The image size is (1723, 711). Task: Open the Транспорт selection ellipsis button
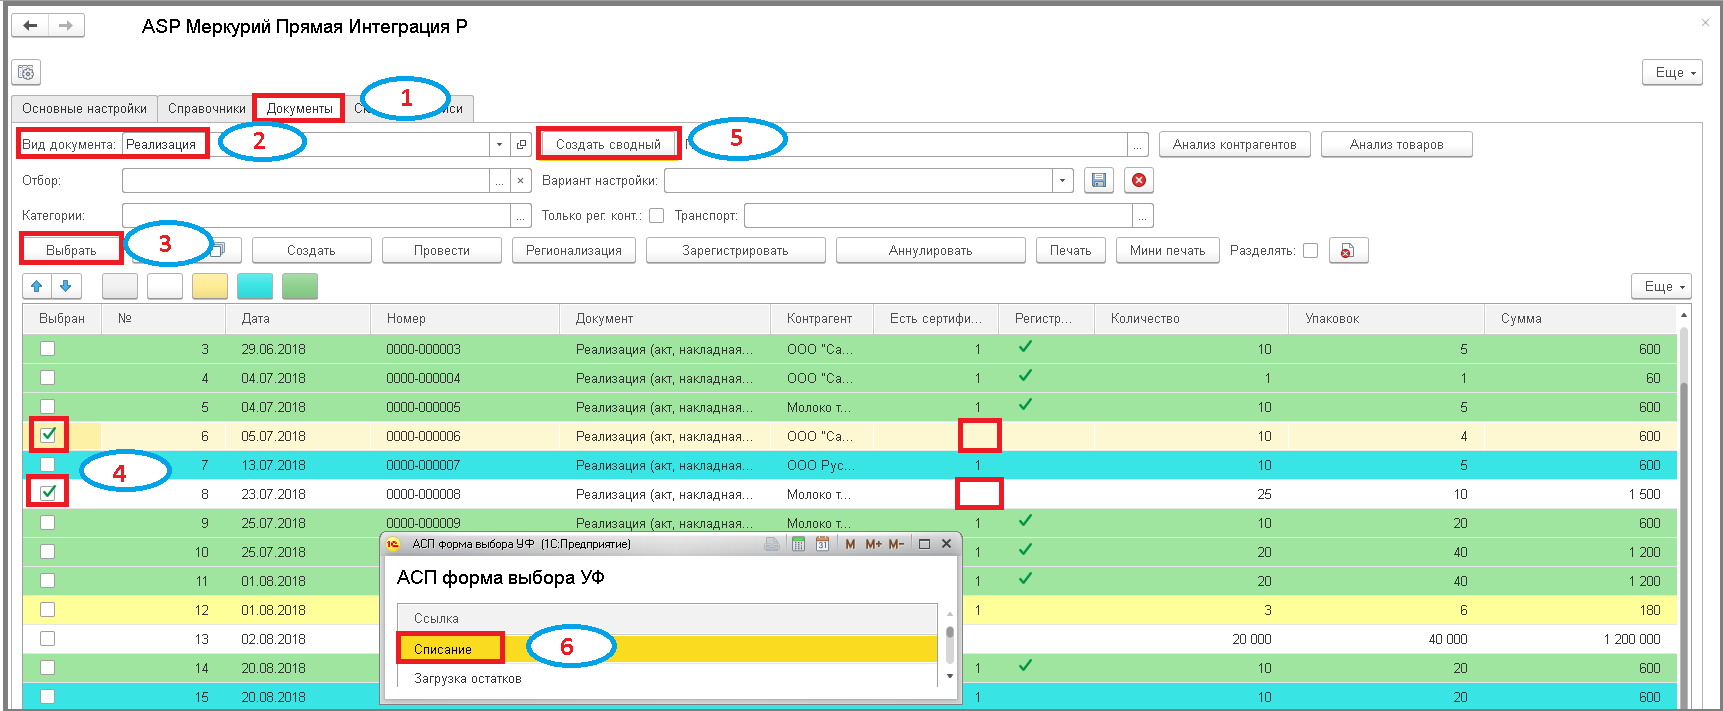pos(1143,215)
